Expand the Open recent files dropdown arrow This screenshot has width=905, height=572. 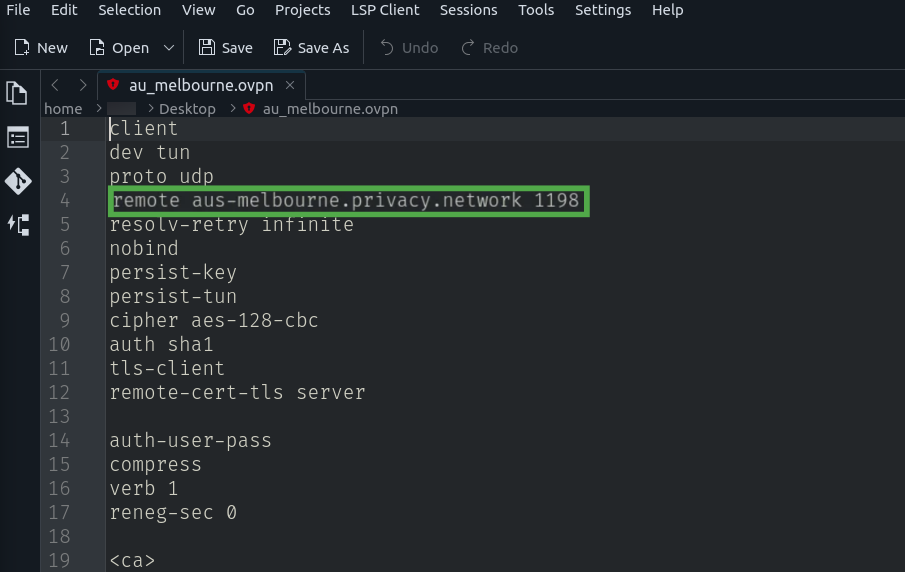click(x=169, y=47)
